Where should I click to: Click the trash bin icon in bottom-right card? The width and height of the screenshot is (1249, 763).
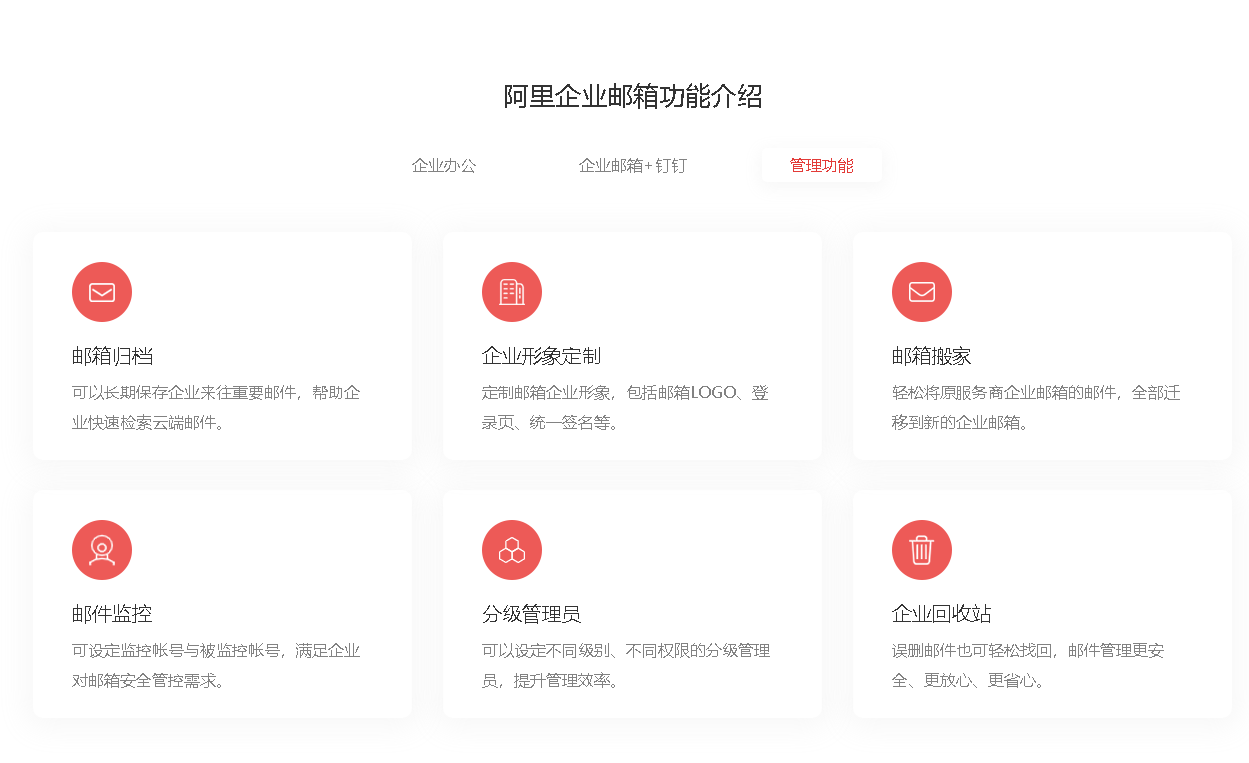(x=921, y=550)
